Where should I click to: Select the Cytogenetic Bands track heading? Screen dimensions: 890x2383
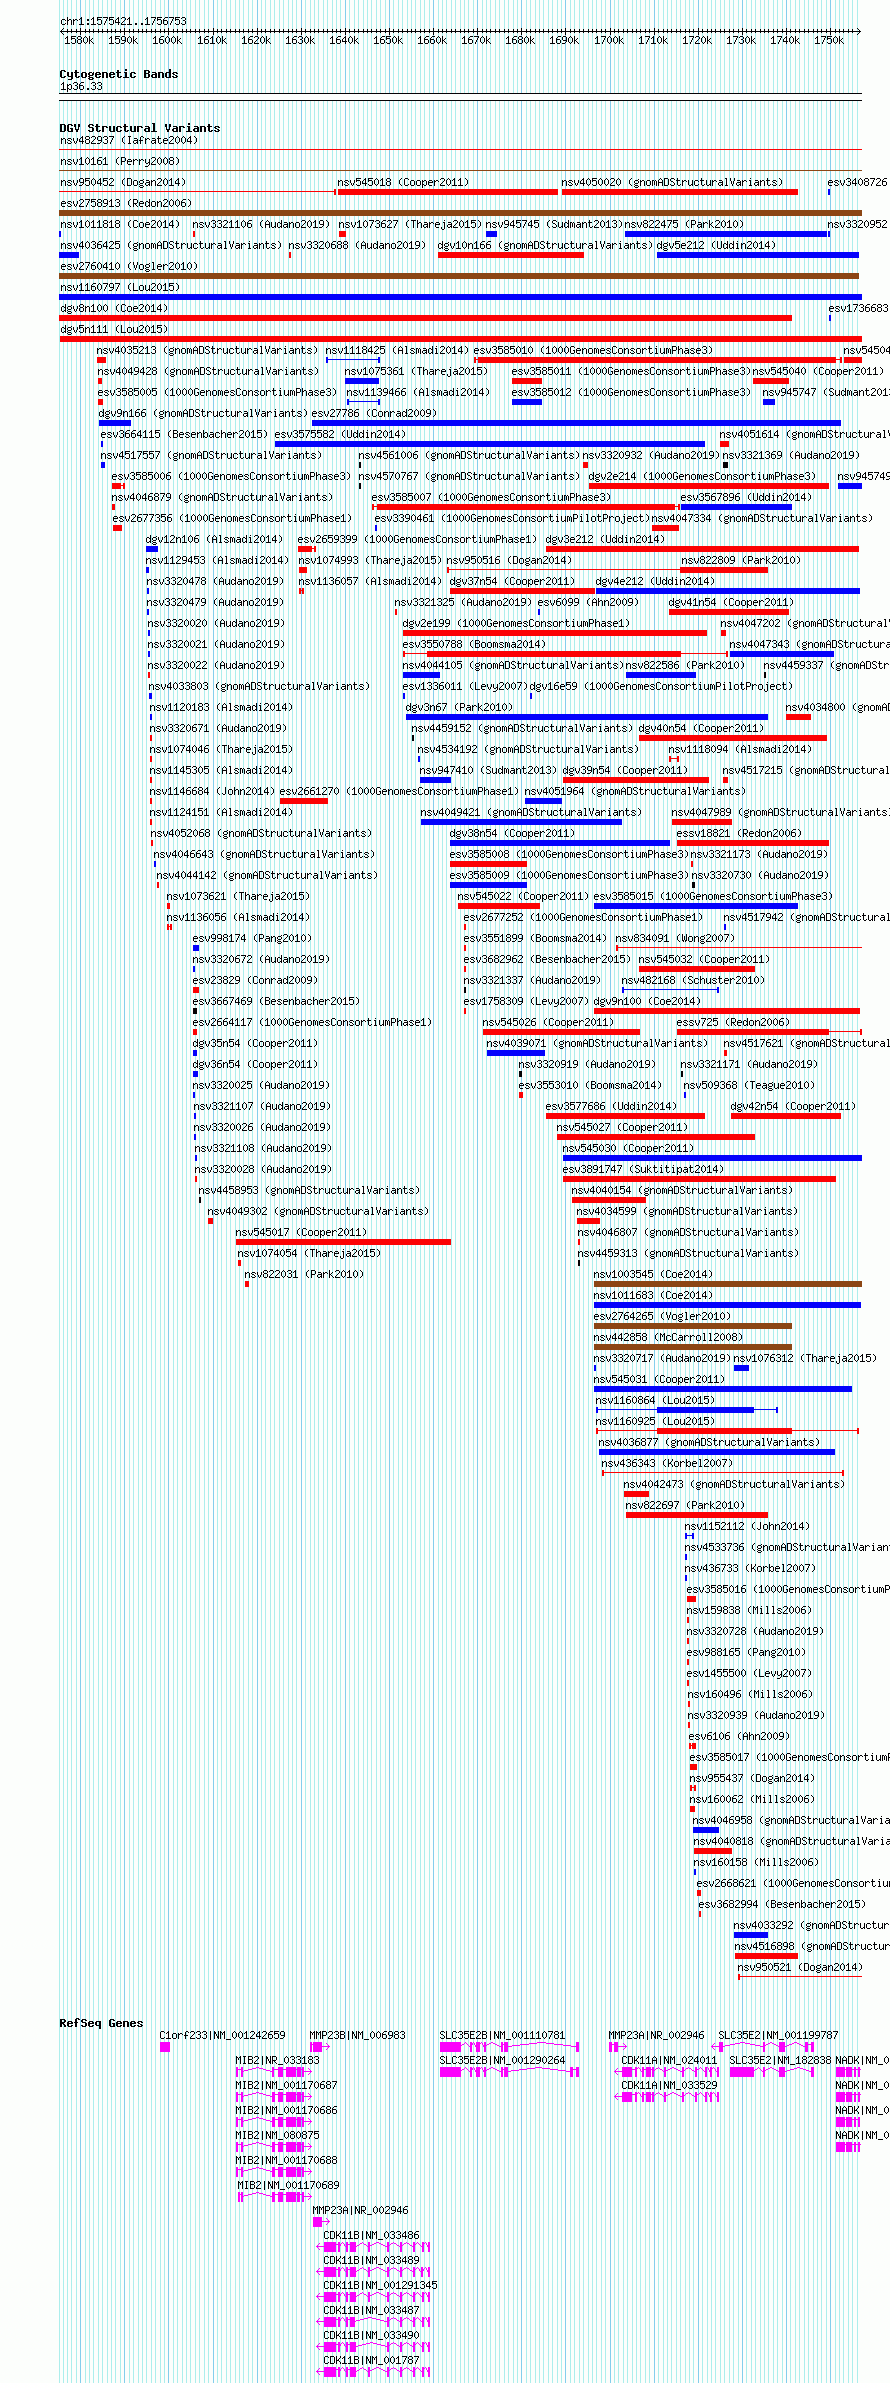click(119, 74)
